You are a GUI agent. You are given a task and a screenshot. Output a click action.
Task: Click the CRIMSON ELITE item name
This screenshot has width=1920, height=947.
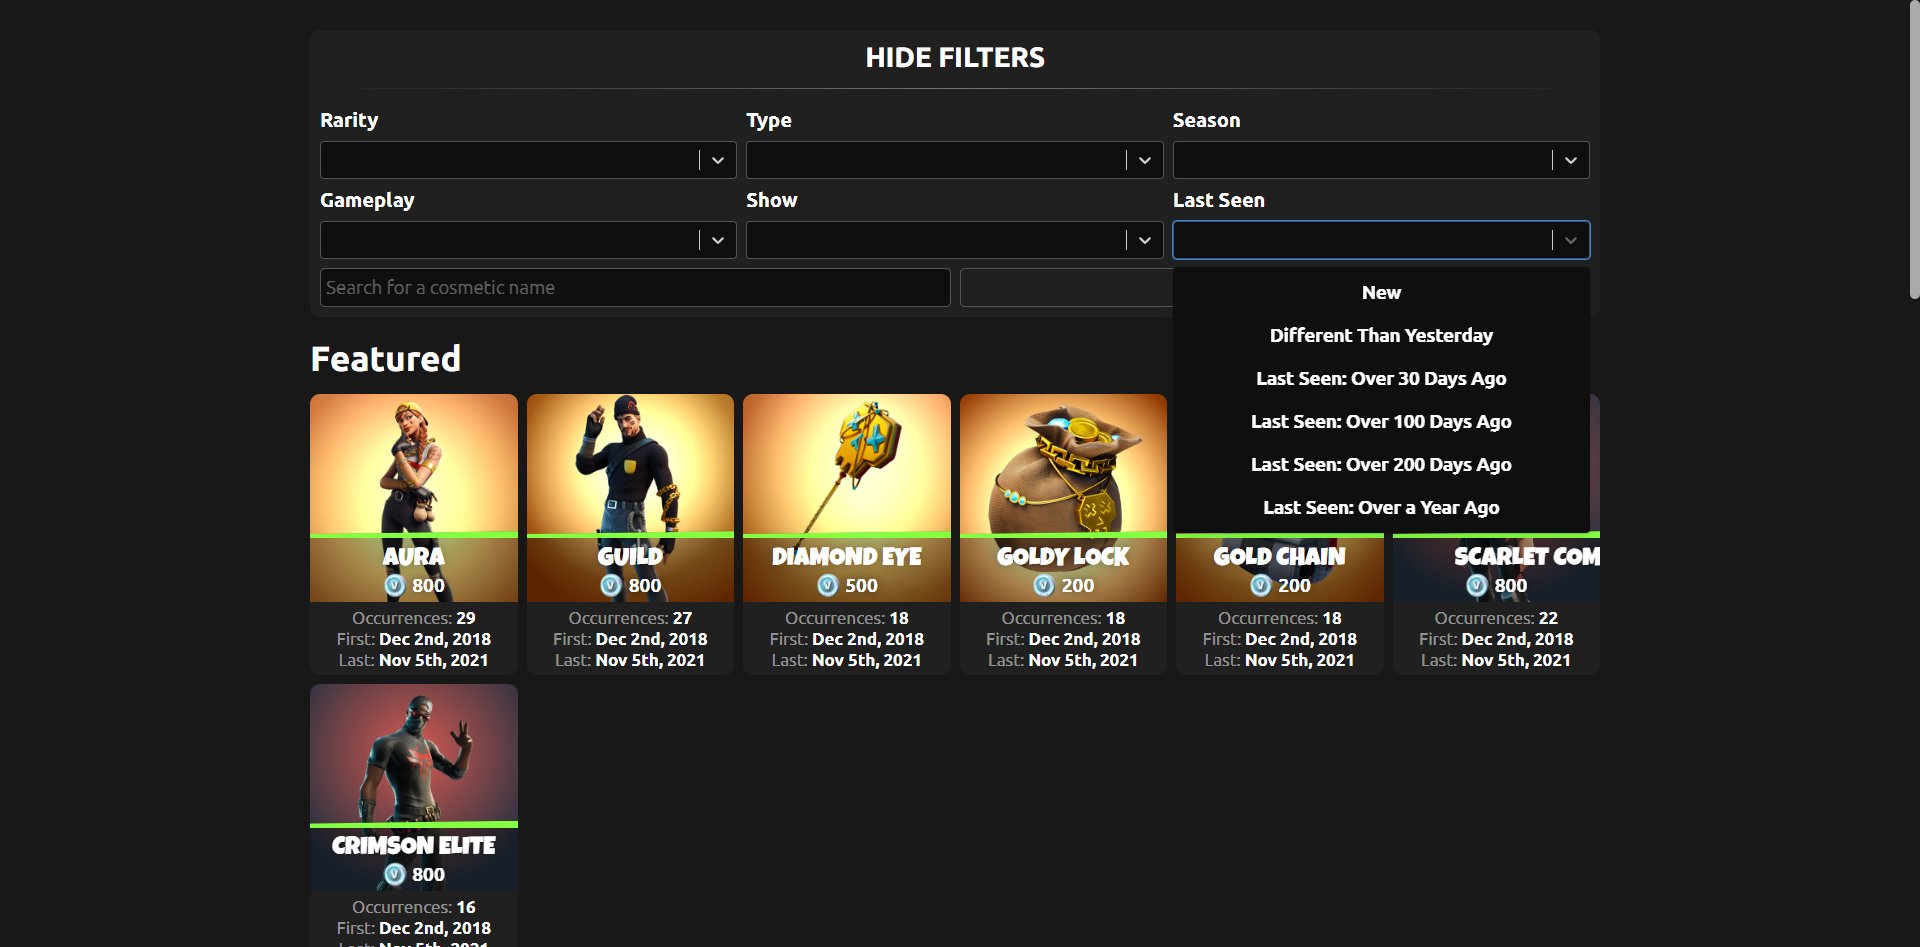[414, 846]
